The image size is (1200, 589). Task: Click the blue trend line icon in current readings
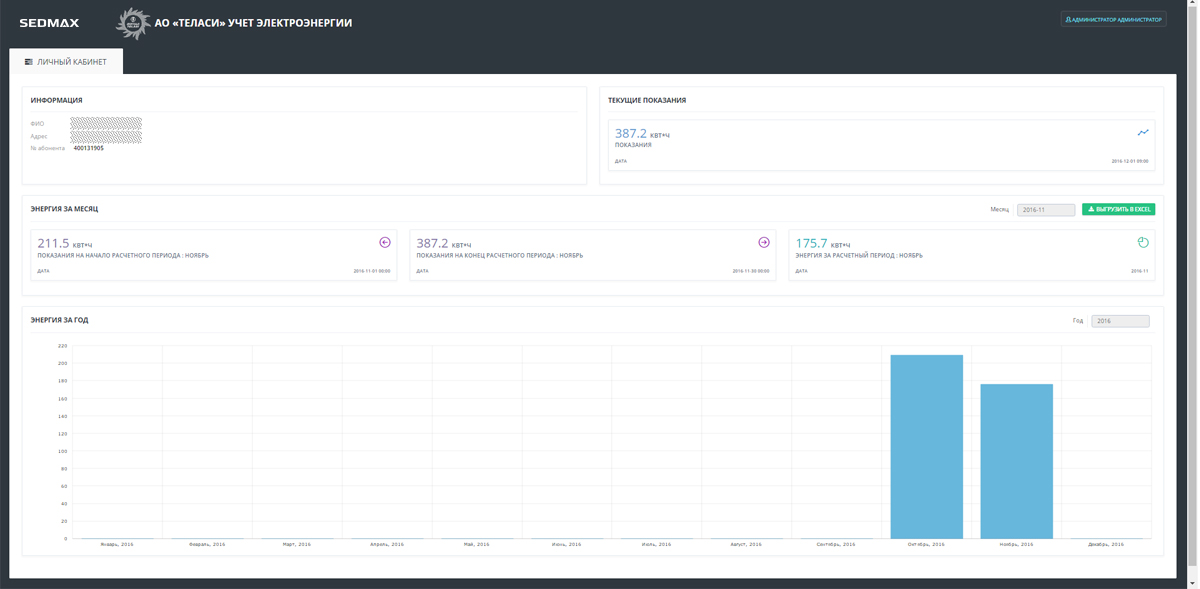point(1143,132)
